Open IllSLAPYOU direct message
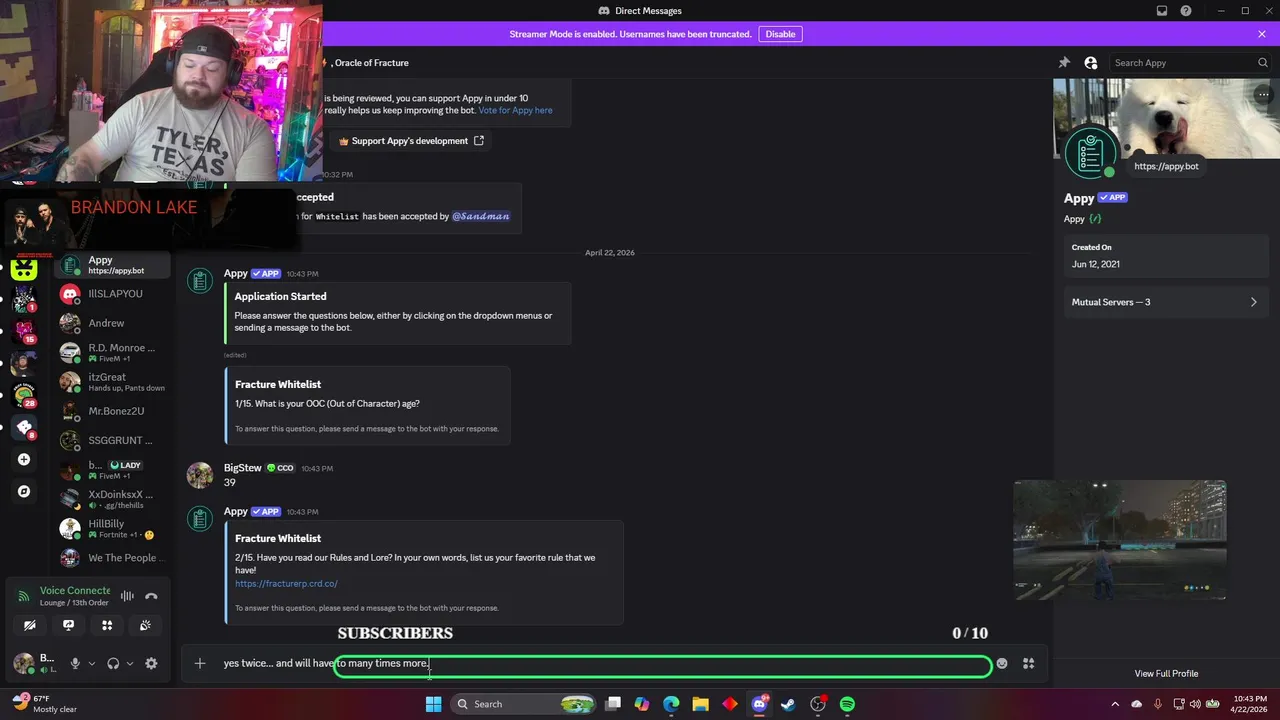The image size is (1280, 720). coord(112,294)
